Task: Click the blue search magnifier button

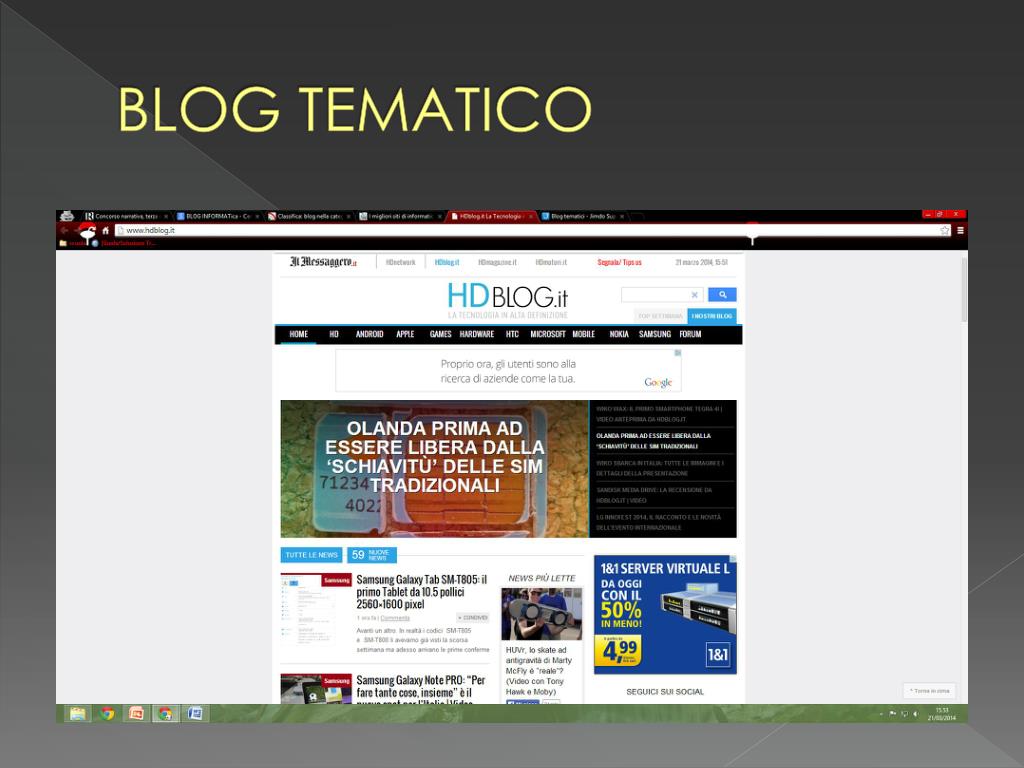Action: coord(722,295)
